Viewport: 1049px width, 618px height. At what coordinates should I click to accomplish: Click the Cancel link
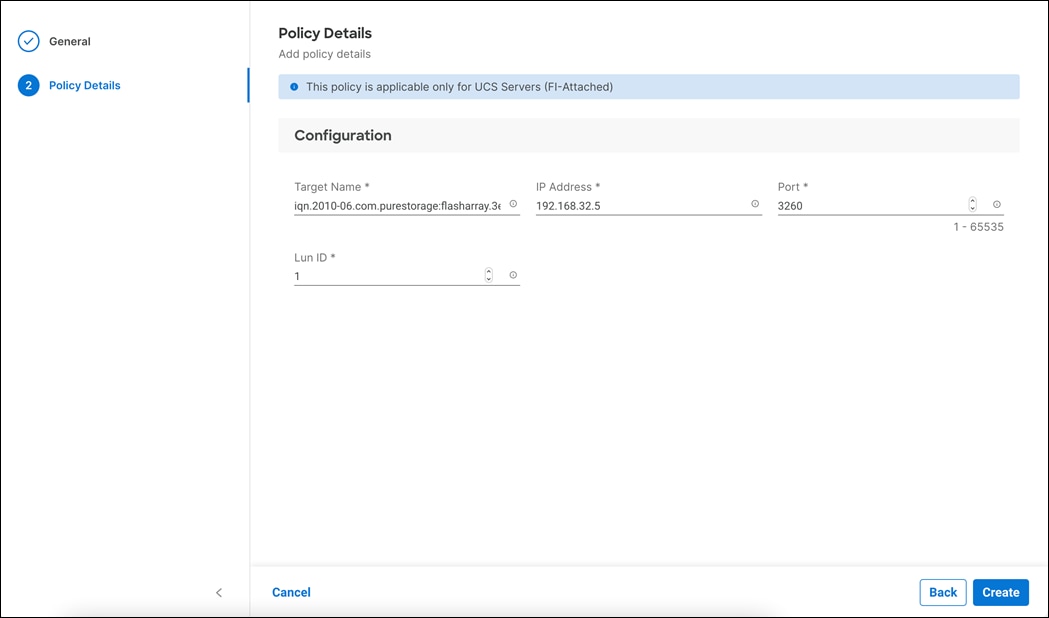[x=291, y=592]
